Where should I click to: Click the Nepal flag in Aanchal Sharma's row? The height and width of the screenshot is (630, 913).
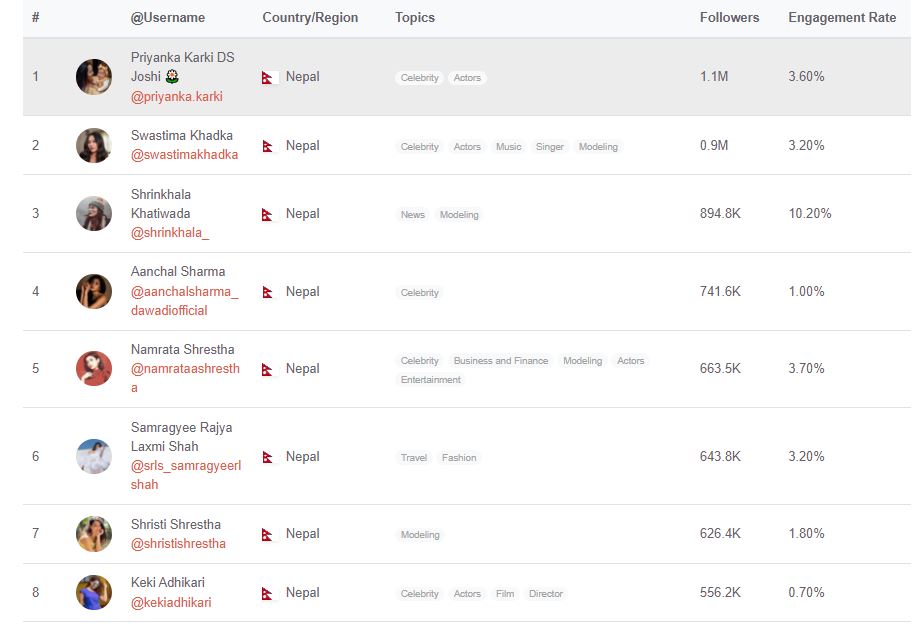[267, 293]
